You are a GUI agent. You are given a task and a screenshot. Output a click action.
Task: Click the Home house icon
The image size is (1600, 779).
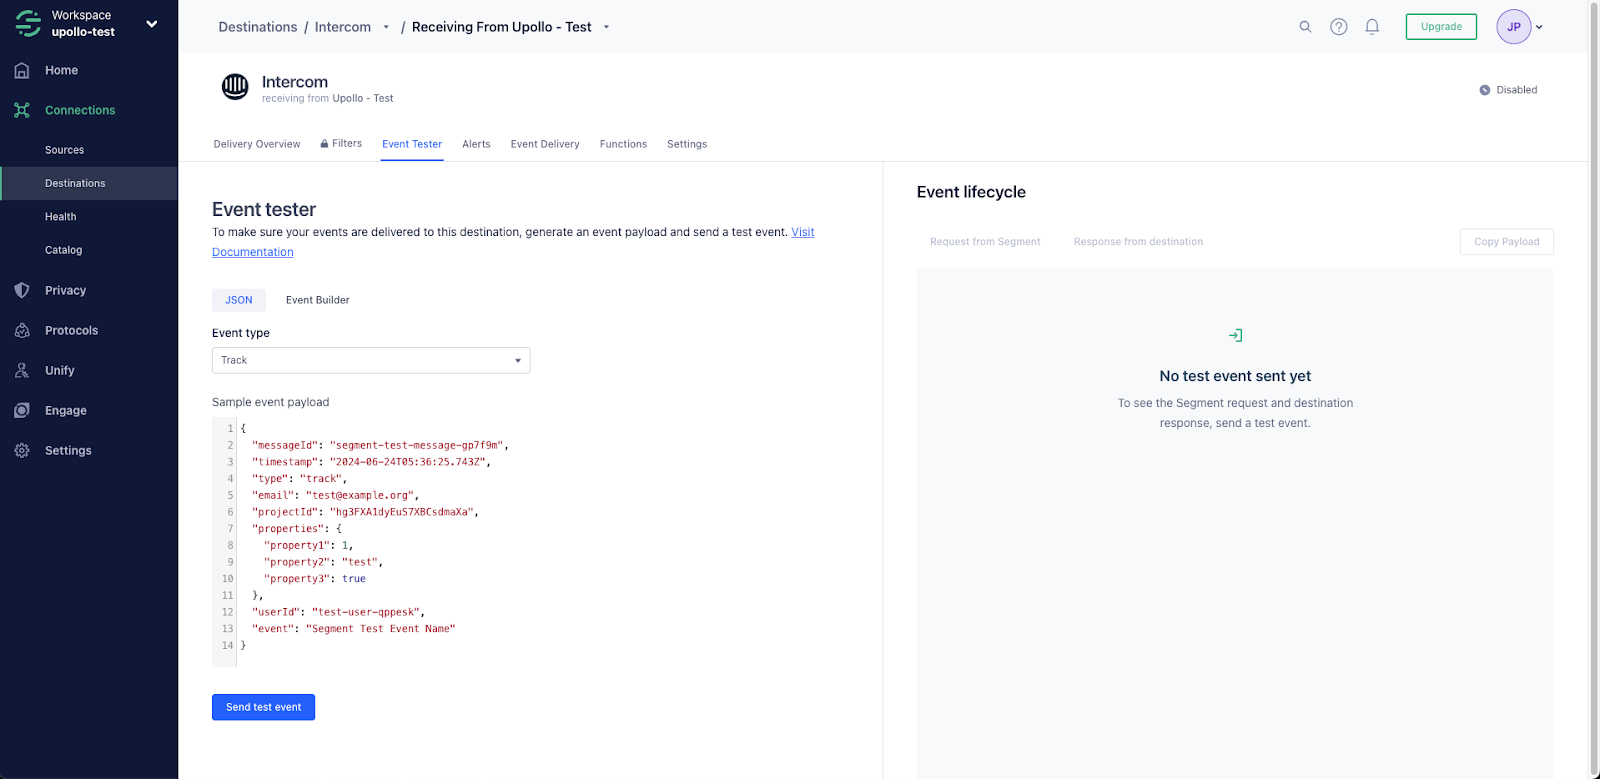pos(22,70)
